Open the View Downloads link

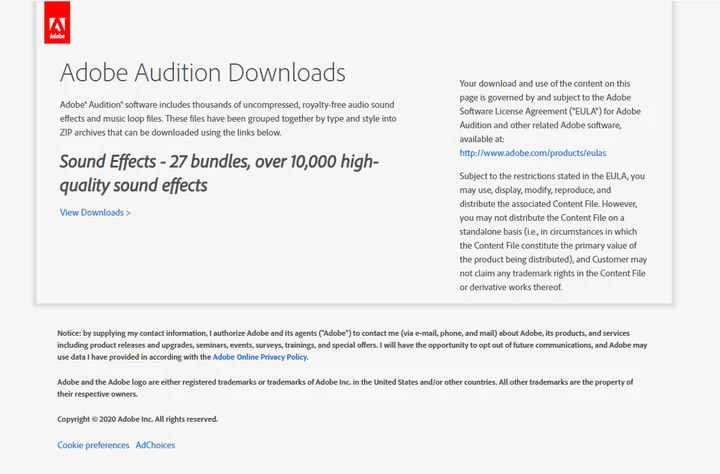coord(95,213)
